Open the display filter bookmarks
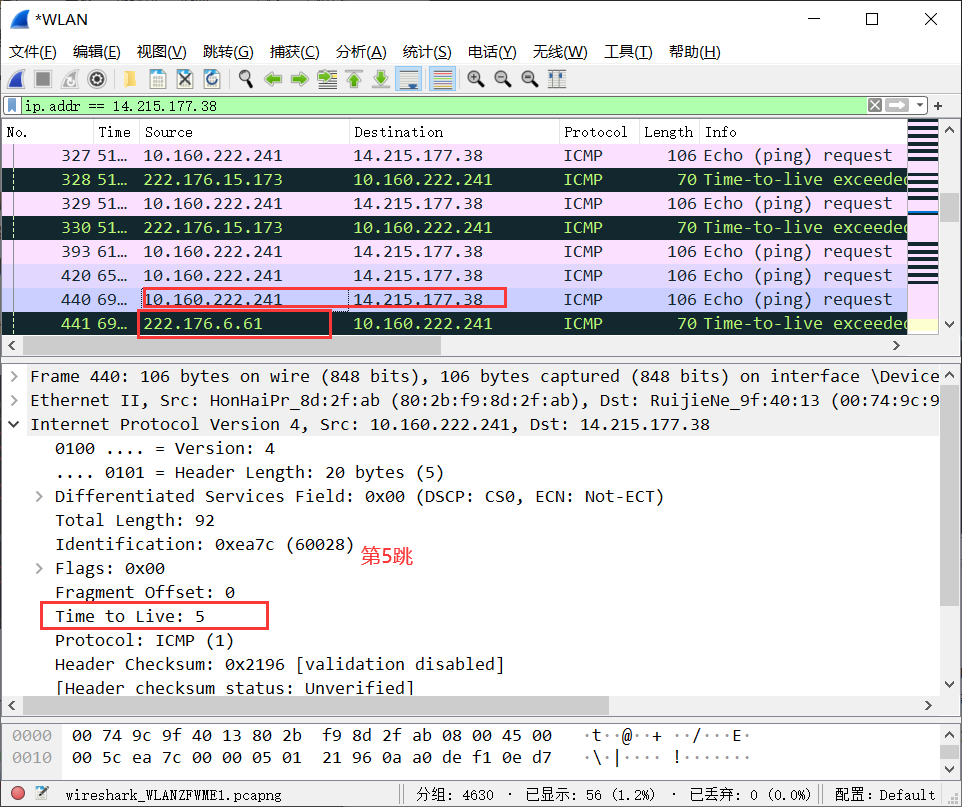This screenshot has width=962, height=807. 12,106
